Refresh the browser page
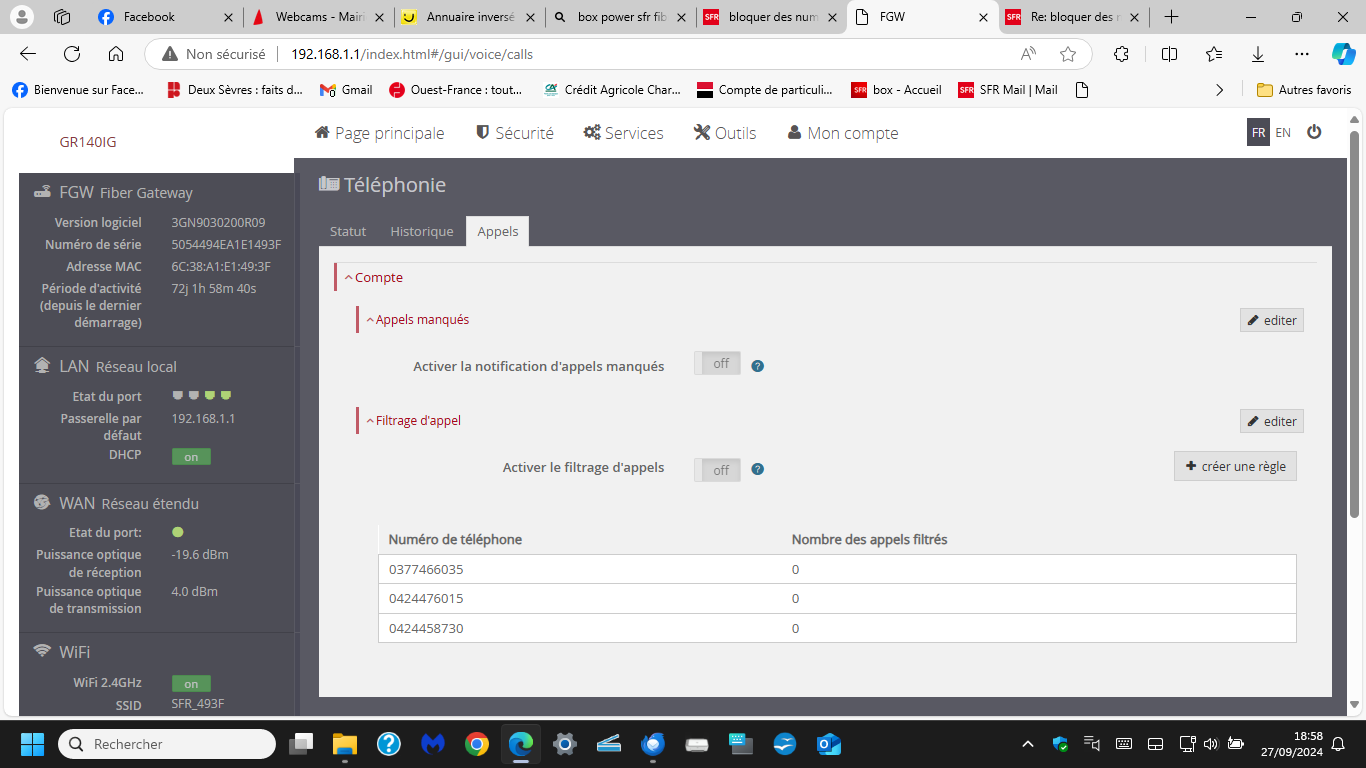The image size is (1366, 768). pos(72,54)
